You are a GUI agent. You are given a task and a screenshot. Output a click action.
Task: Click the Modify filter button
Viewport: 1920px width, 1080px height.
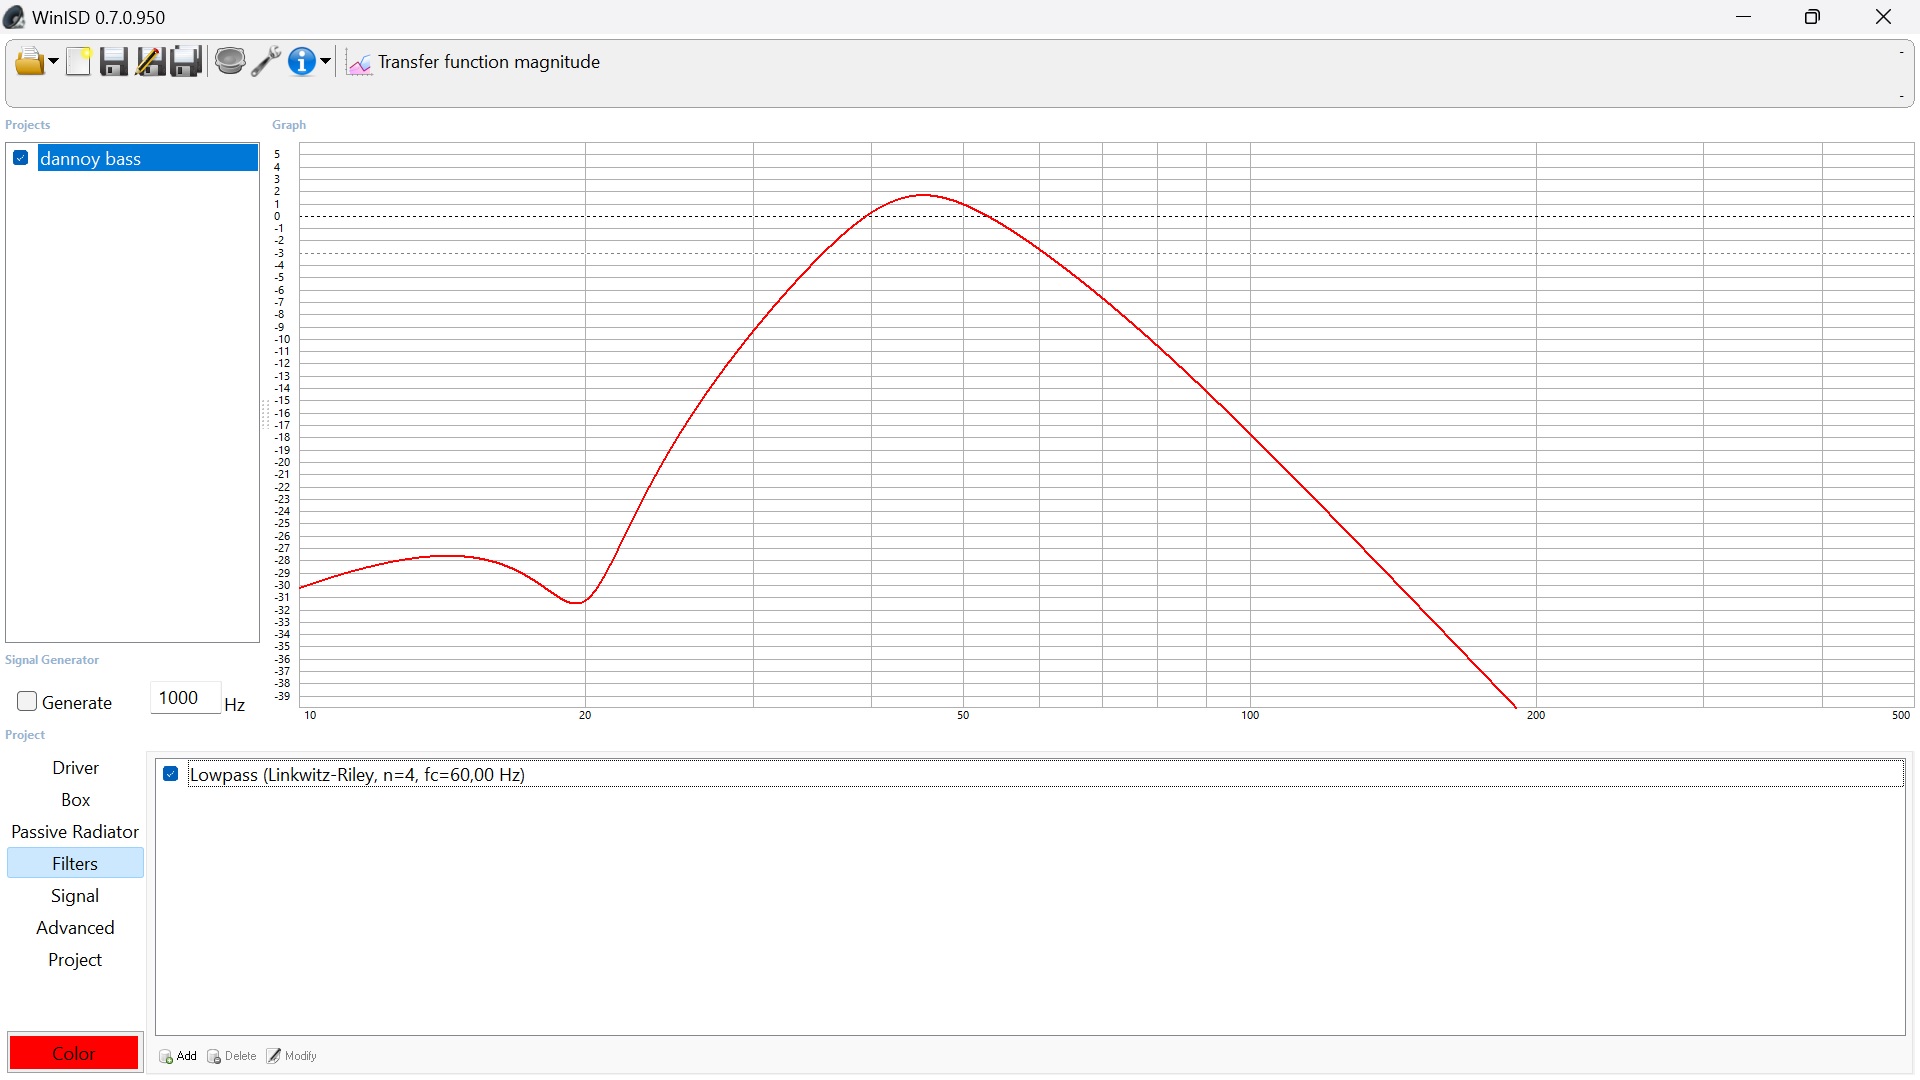coord(293,1056)
